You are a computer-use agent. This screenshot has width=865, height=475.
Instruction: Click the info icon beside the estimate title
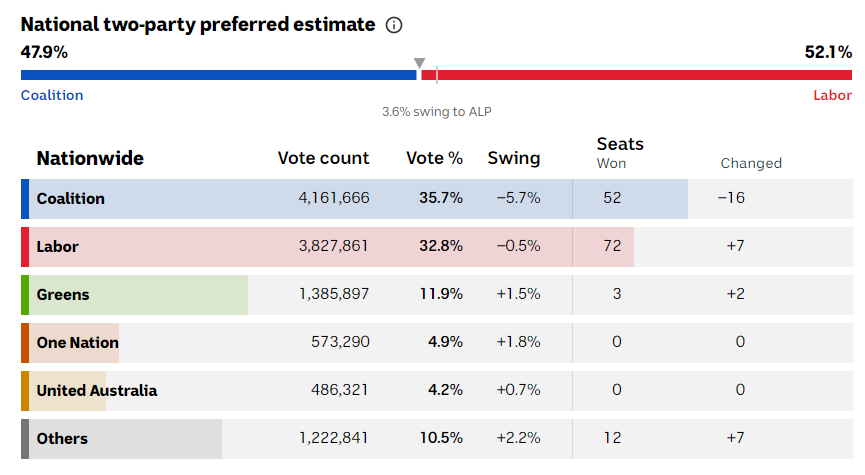click(395, 24)
